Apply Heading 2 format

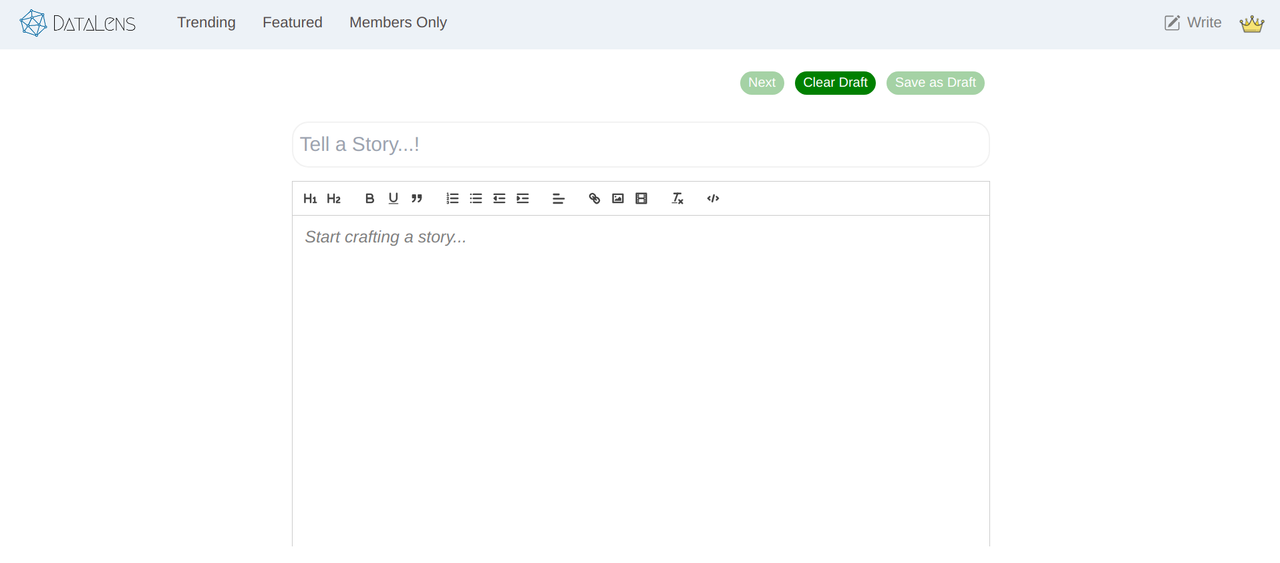pos(334,198)
